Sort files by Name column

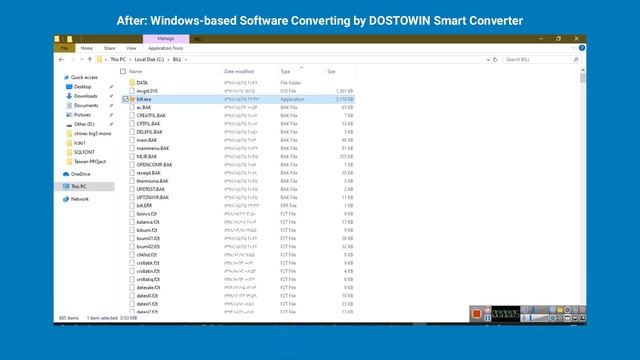point(136,71)
